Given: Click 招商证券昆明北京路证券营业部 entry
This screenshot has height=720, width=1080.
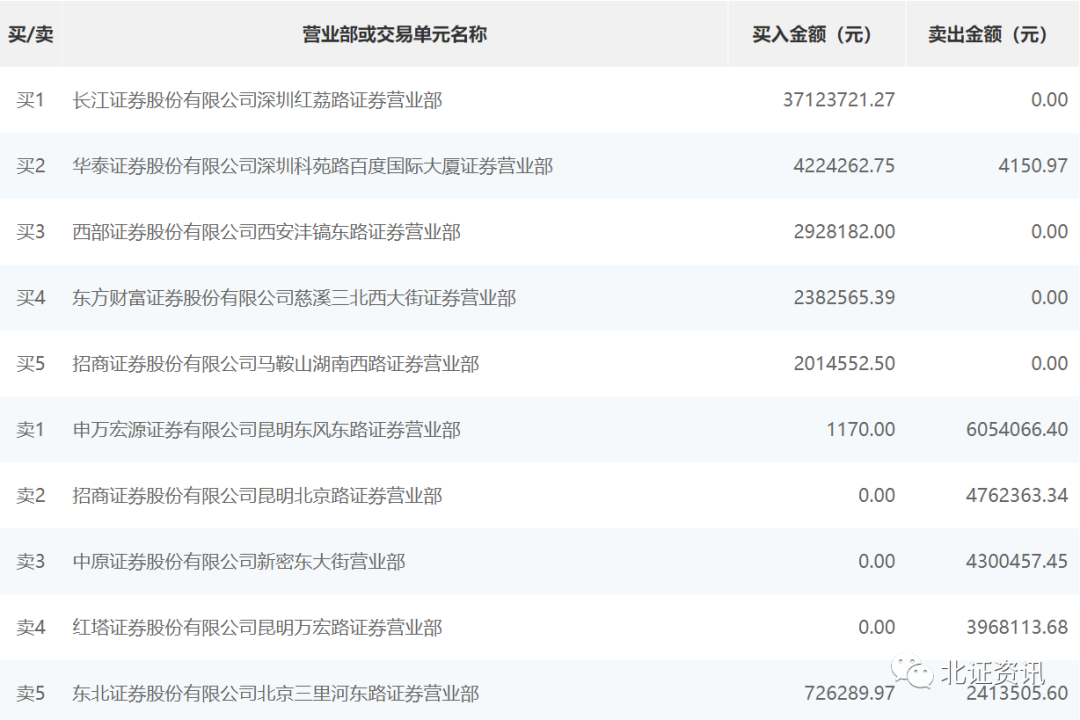Looking at the screenshot, I should [257, 496].
